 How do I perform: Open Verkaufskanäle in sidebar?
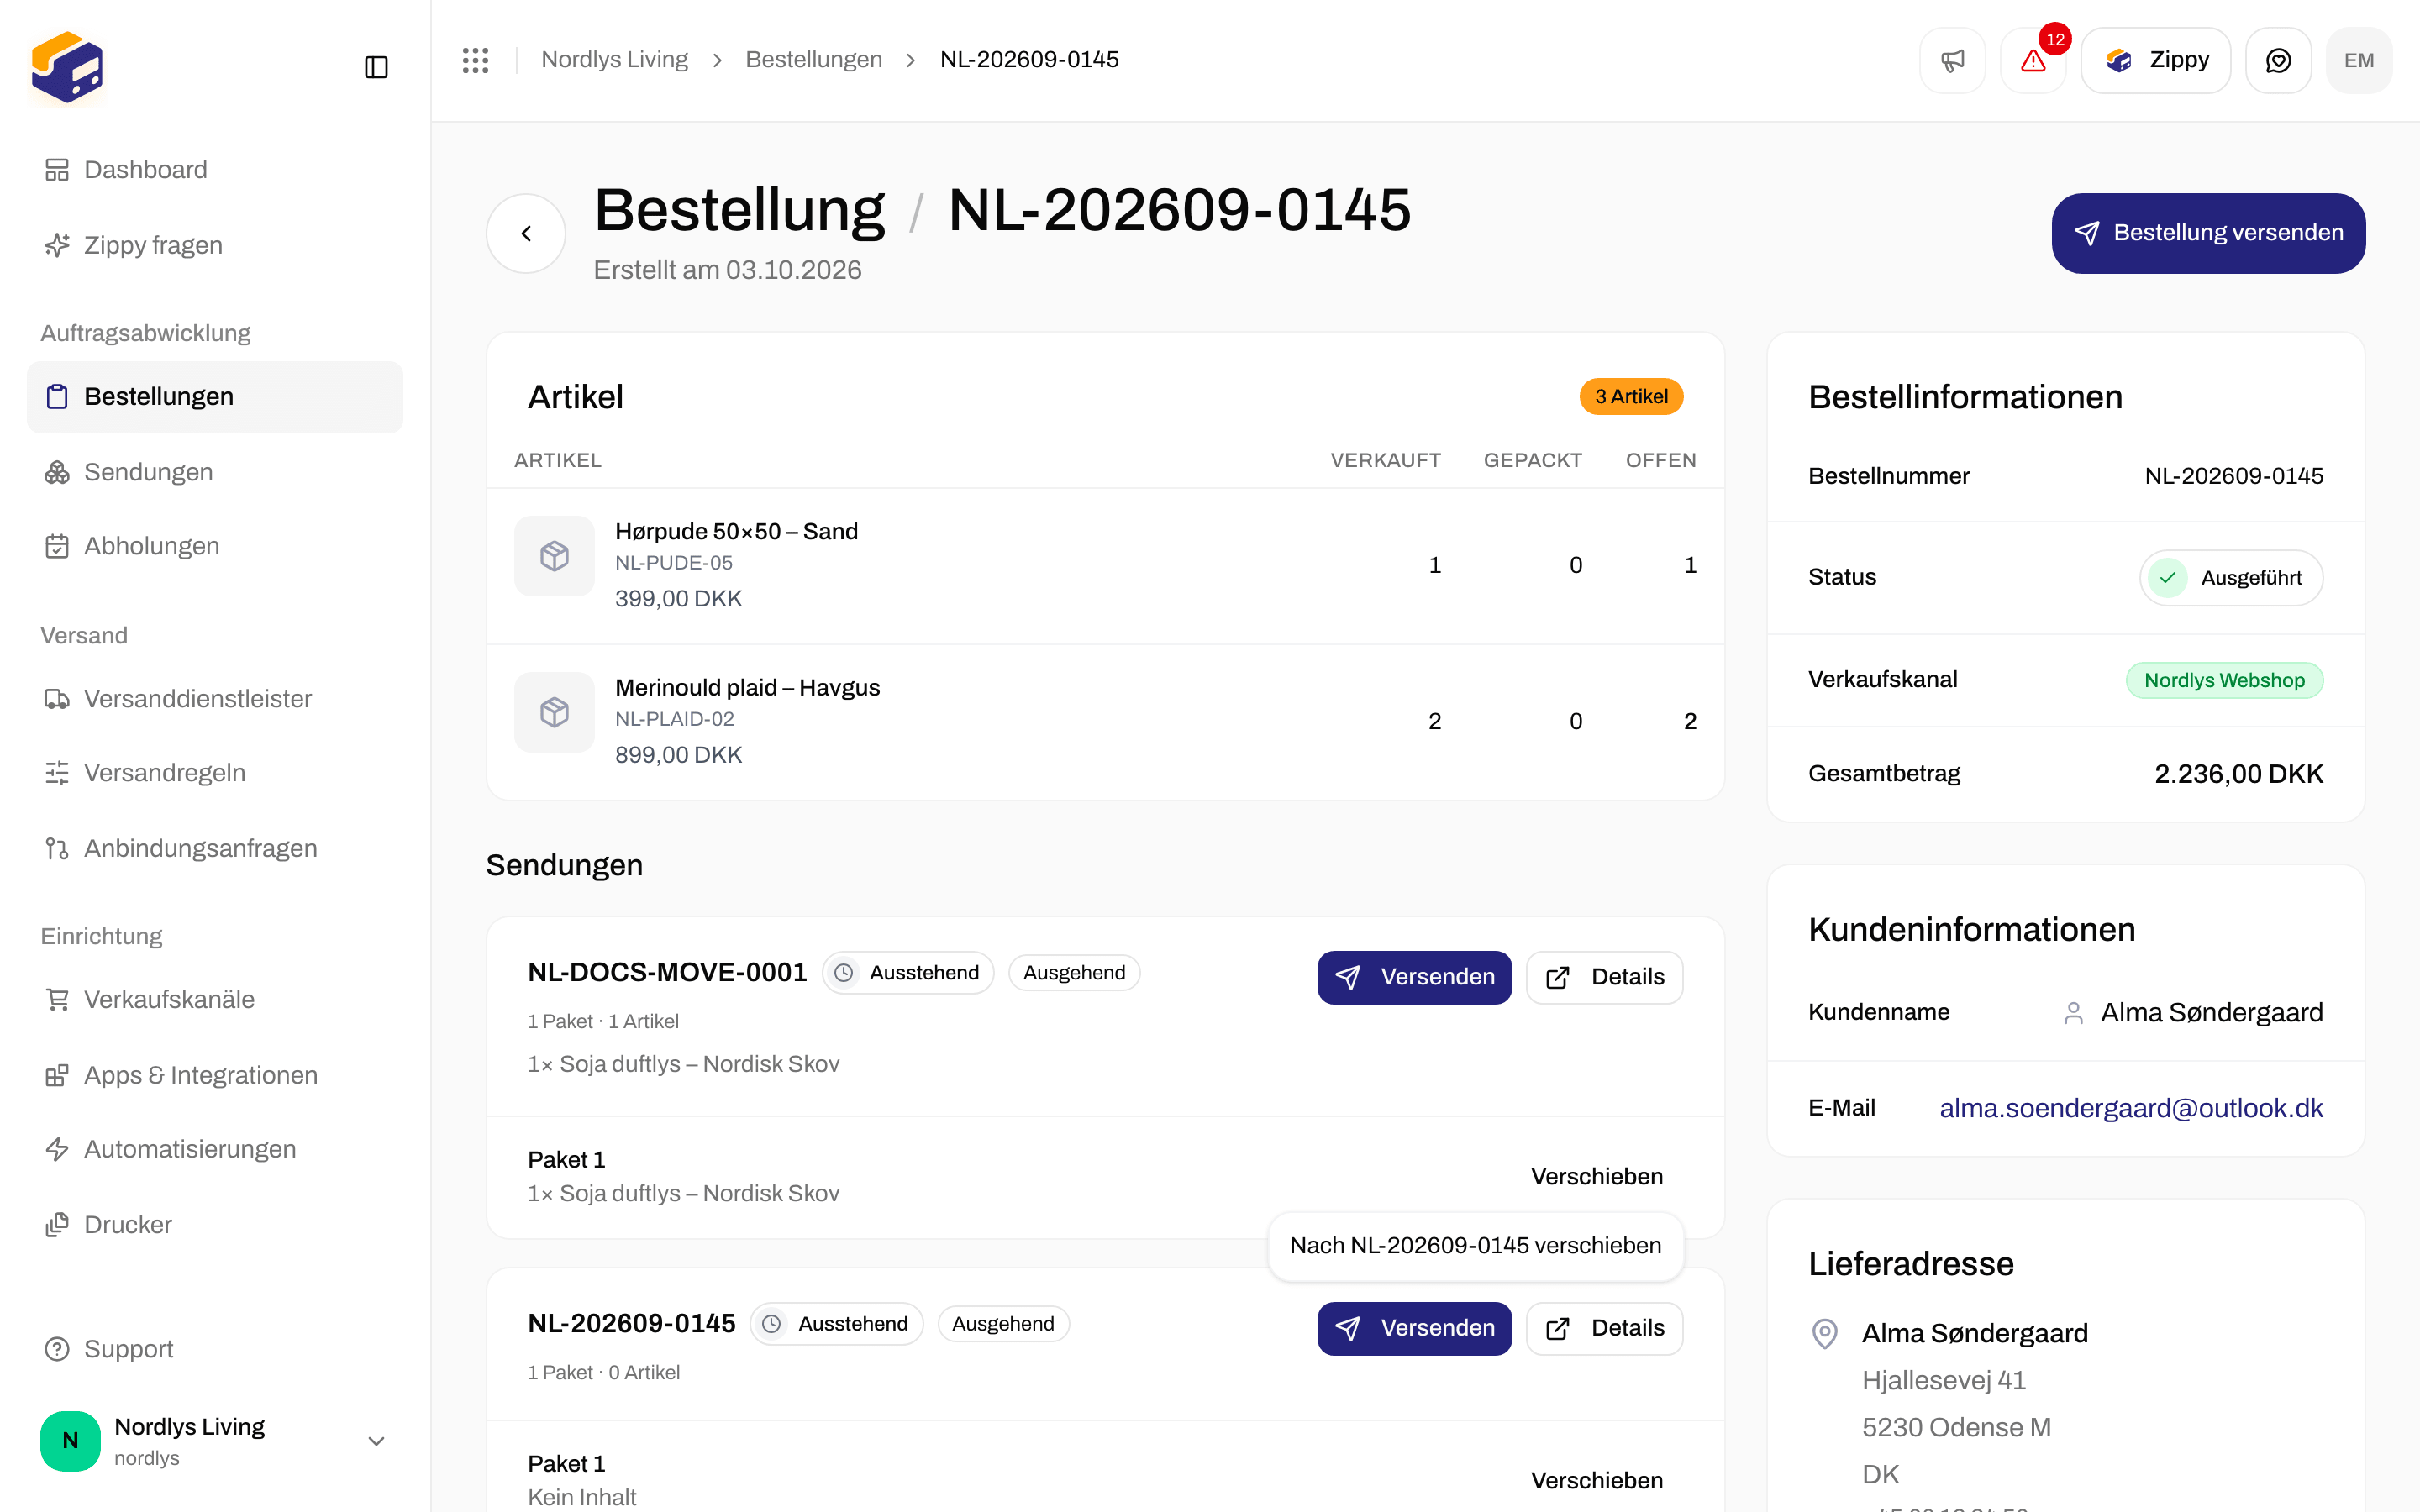point(215,1000)
